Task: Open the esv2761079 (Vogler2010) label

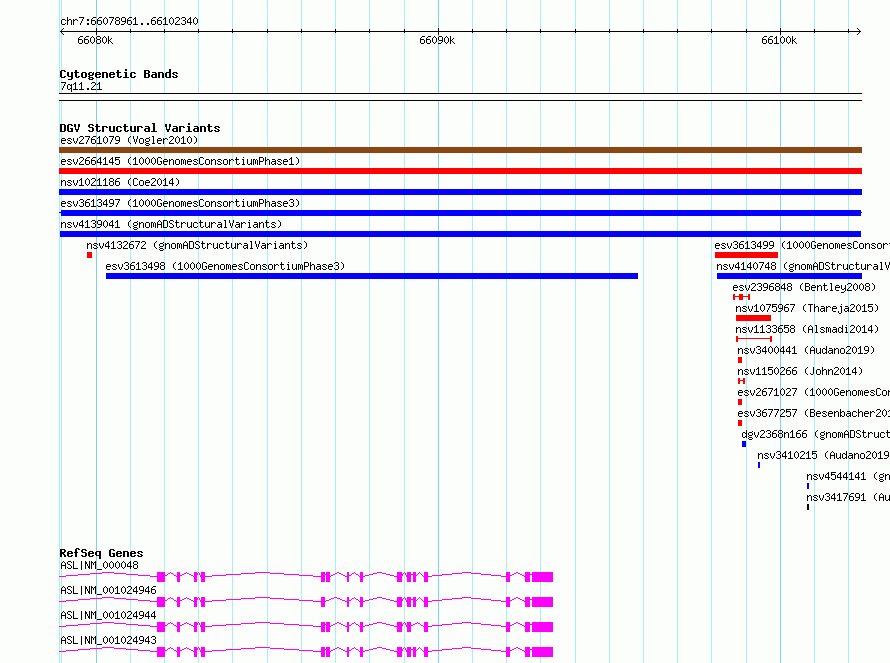Action: coord(129,140)
